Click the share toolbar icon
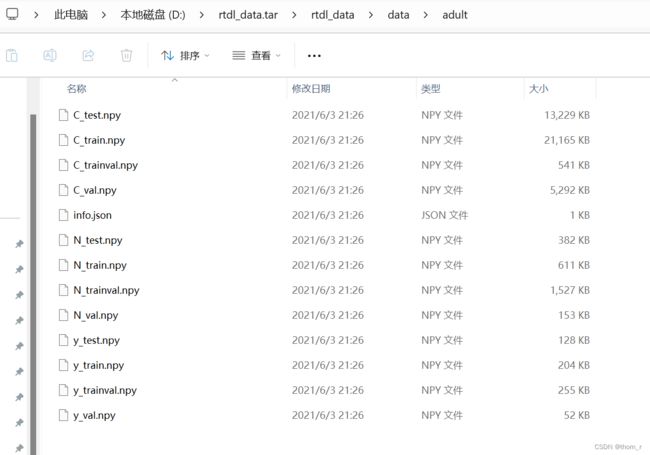The image size is (650, 455). 88,55
